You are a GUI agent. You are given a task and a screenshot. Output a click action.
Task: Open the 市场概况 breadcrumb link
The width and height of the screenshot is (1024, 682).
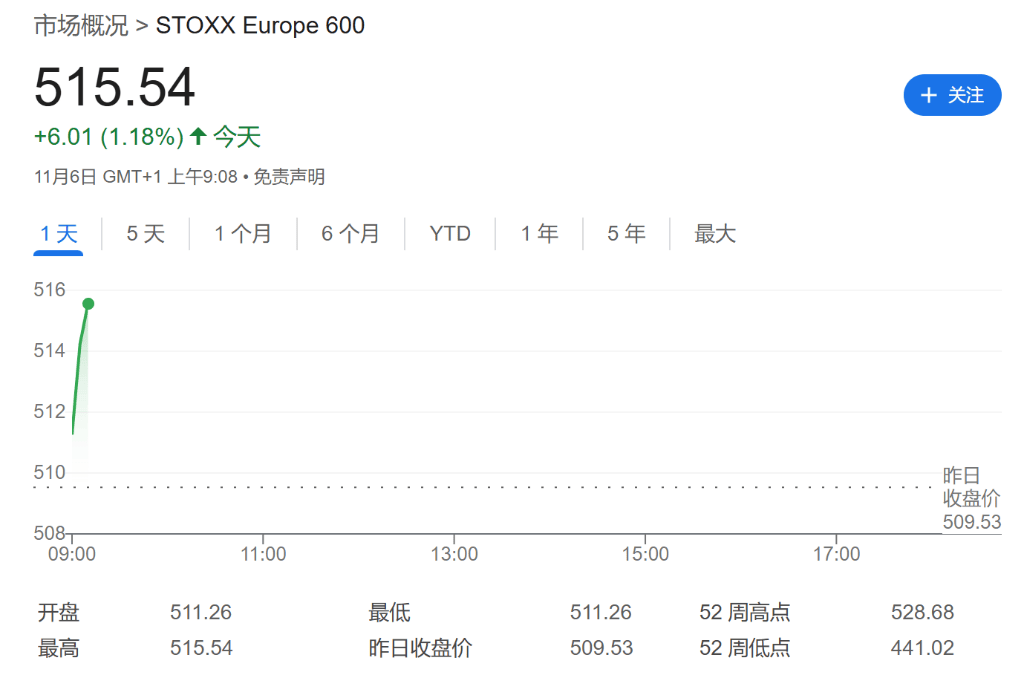point(81,26)
